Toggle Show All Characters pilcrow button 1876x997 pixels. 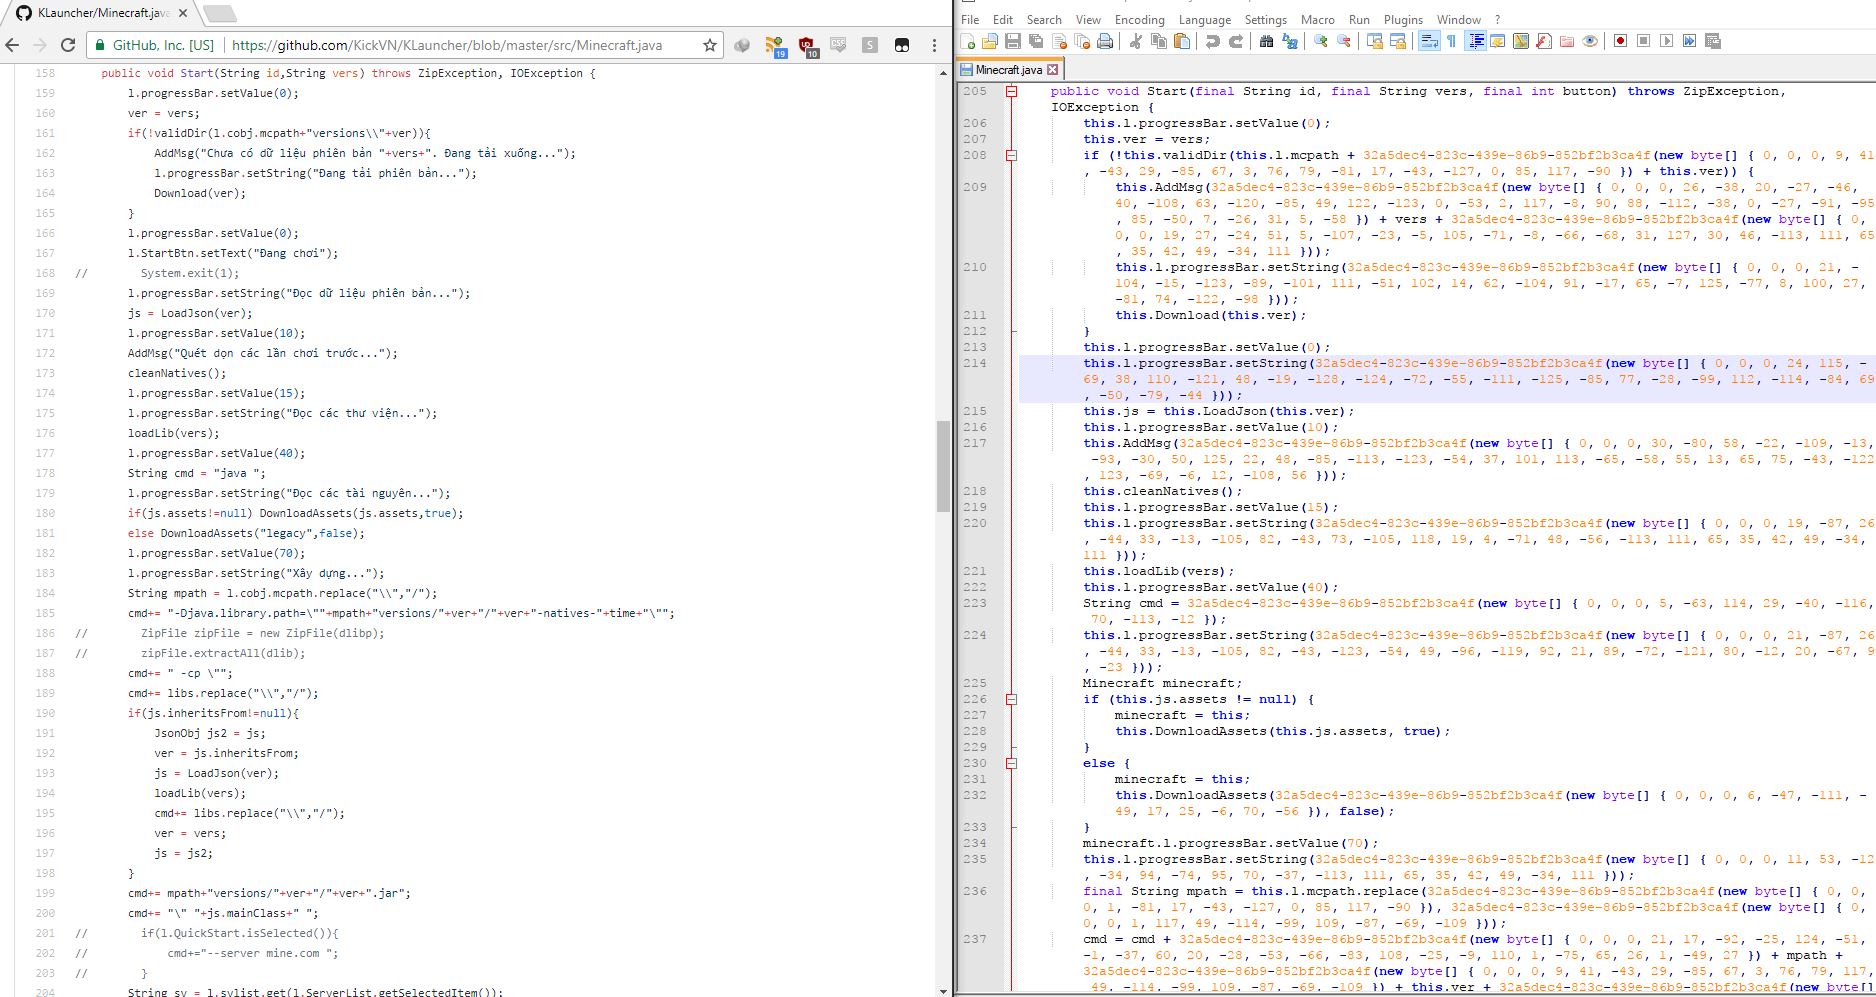(x=1451, y=41)
